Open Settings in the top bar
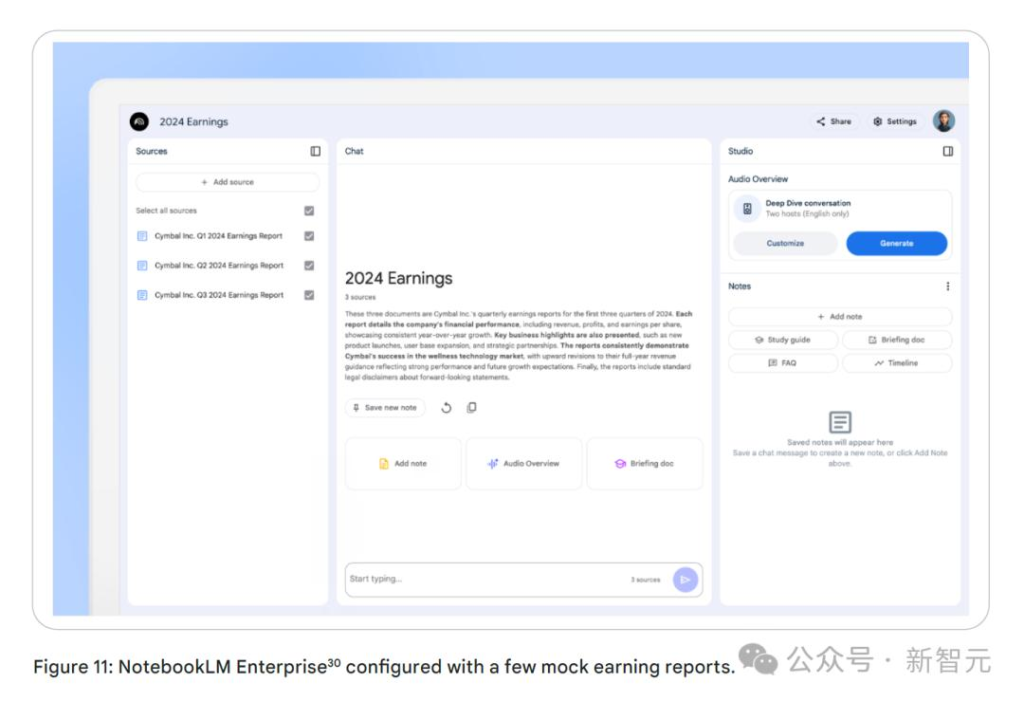The height and width of the screenshot is (701, 1024). click(x=894, y=122)
